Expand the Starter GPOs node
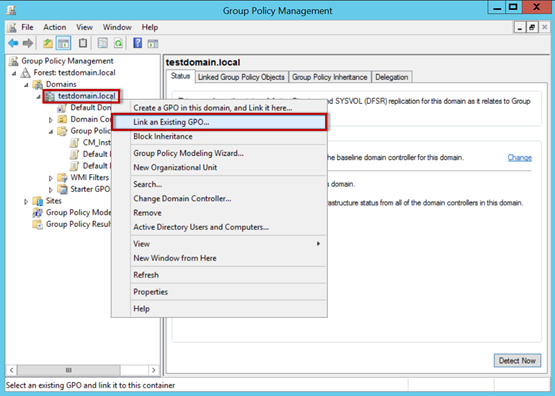 point(51,190)
